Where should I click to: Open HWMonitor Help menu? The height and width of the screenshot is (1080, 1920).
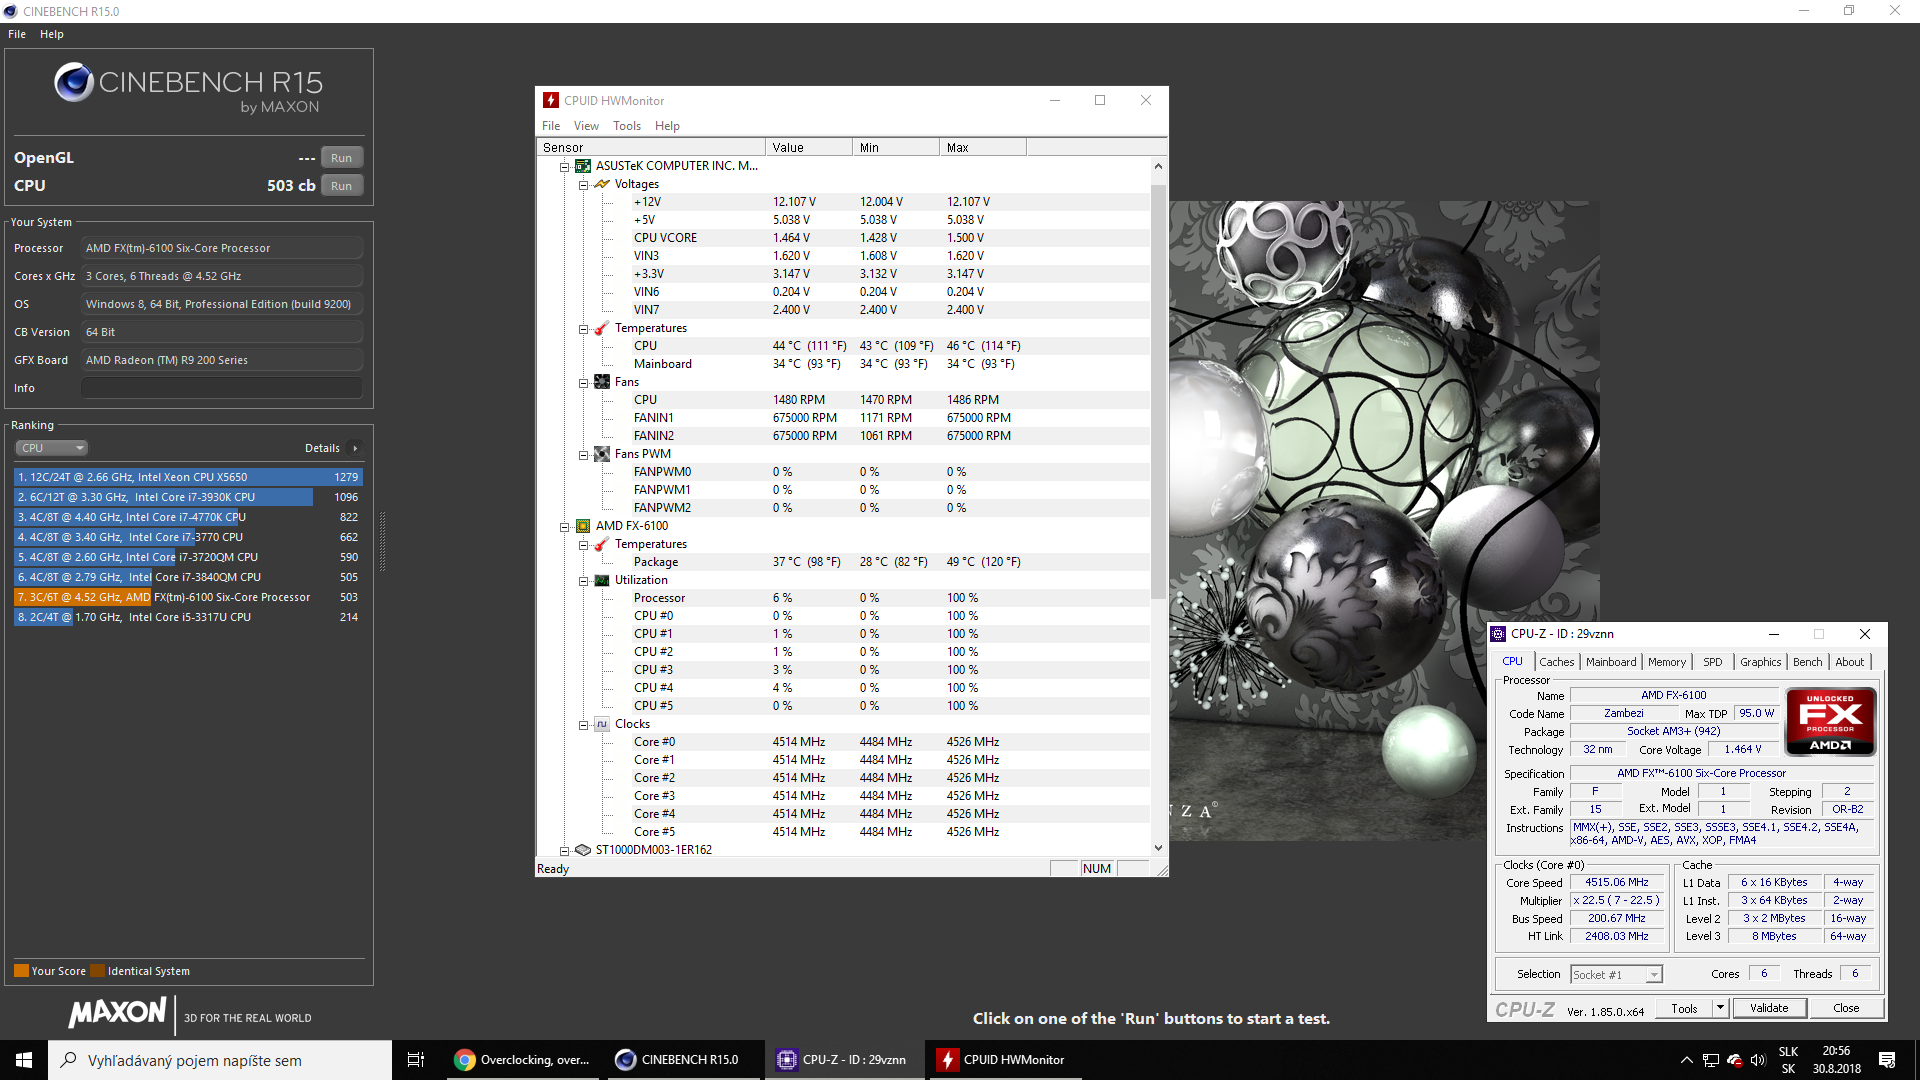coord(667,126)
